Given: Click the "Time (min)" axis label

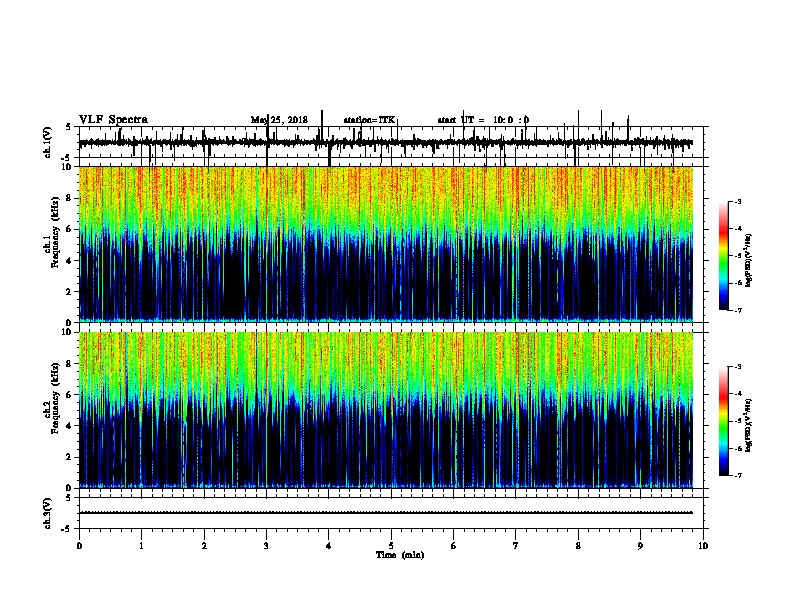Looking at the screenshot, I should (x=400, y=555).
